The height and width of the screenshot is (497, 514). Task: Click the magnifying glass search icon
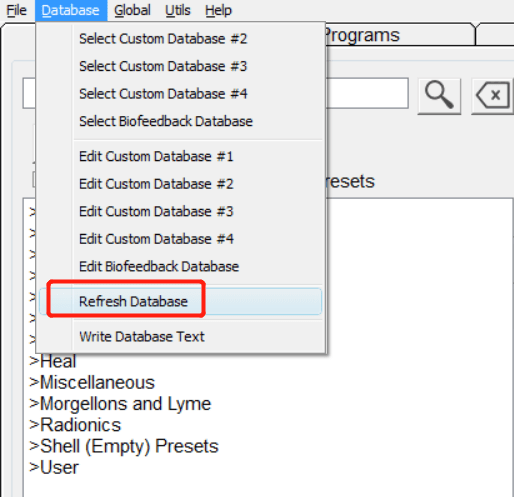439,96
